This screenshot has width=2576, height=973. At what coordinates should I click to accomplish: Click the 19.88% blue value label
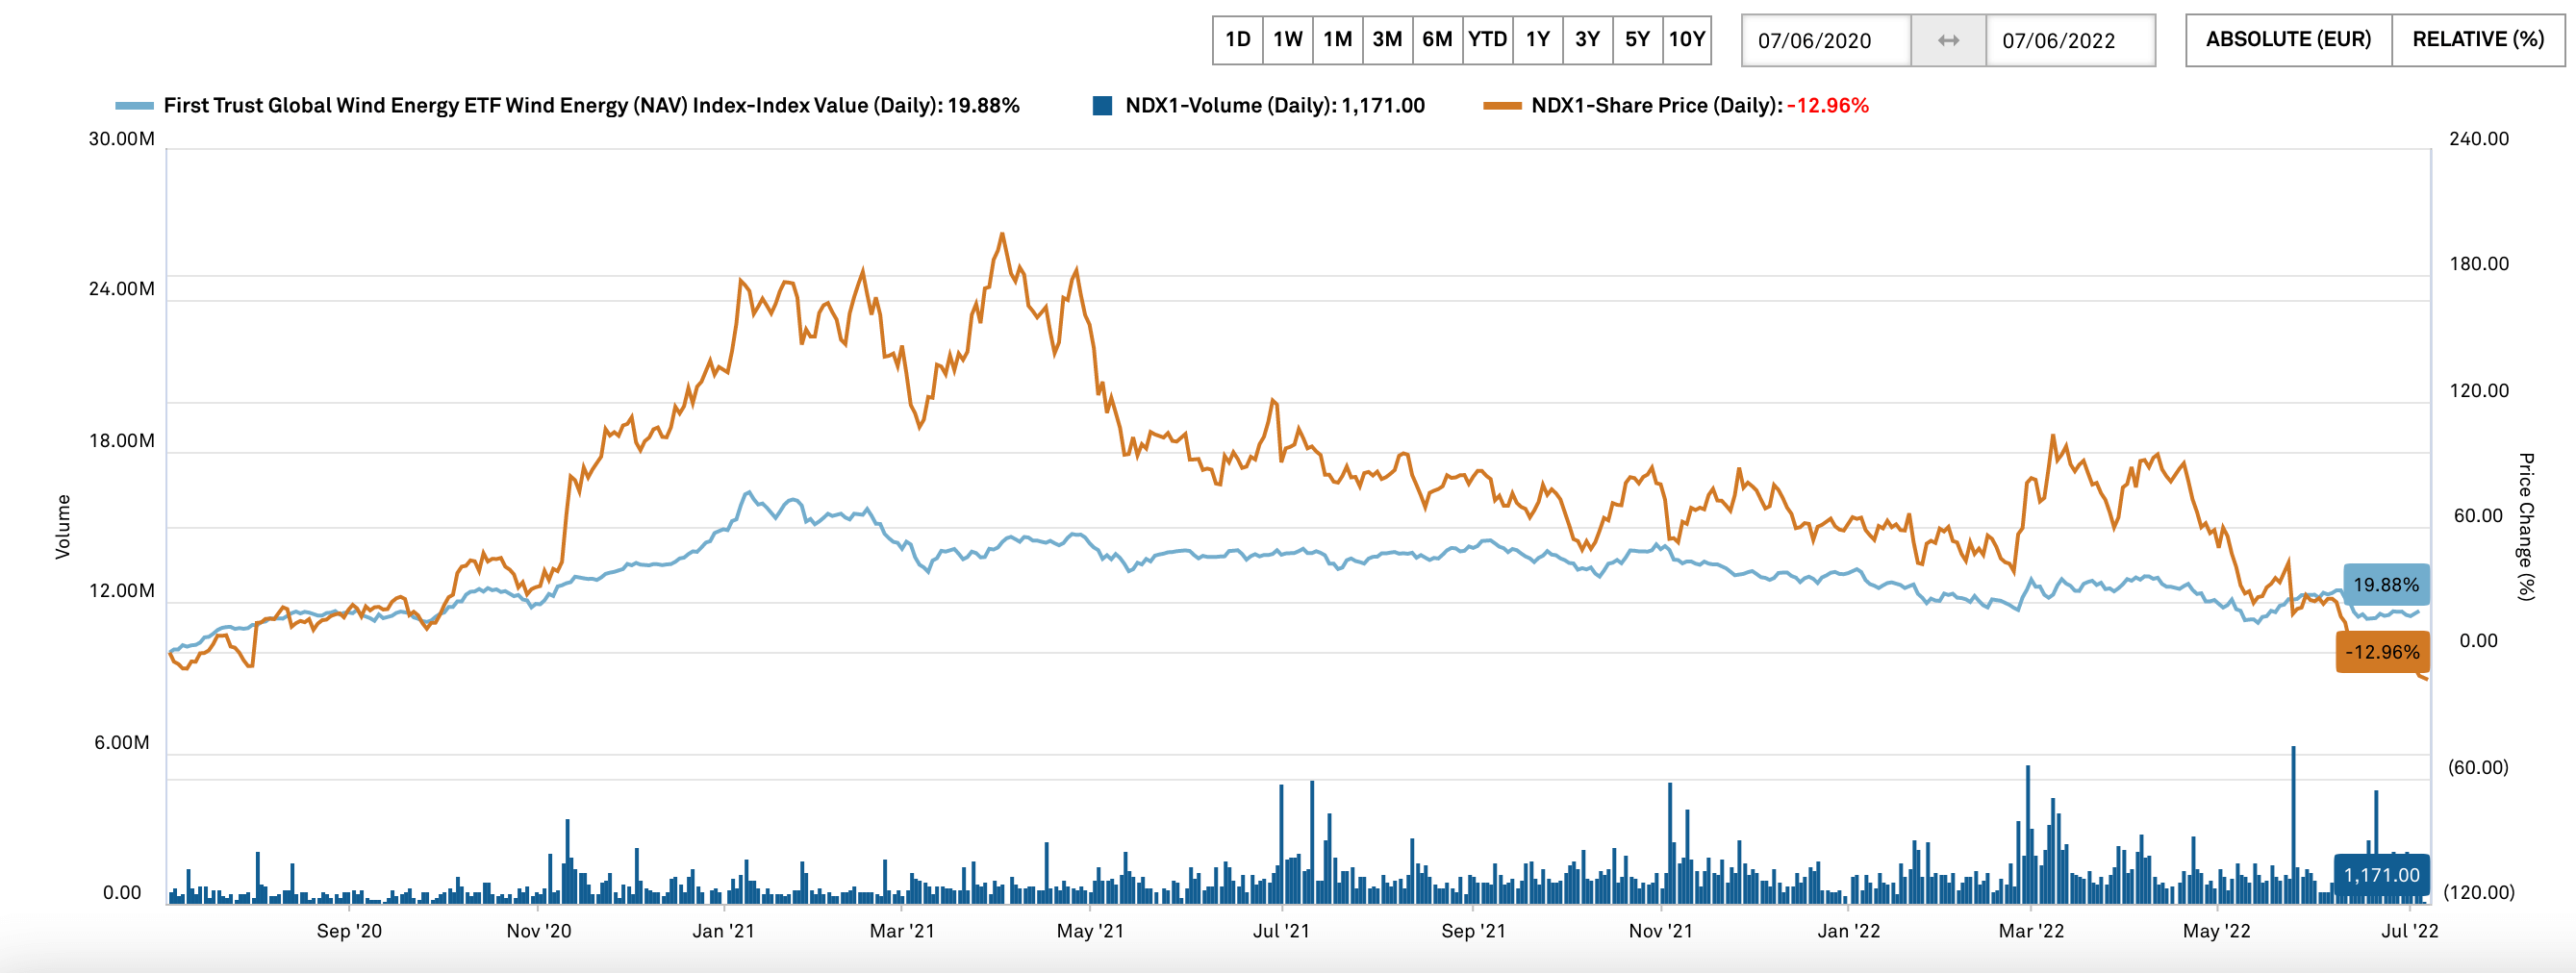[2386, 585]
